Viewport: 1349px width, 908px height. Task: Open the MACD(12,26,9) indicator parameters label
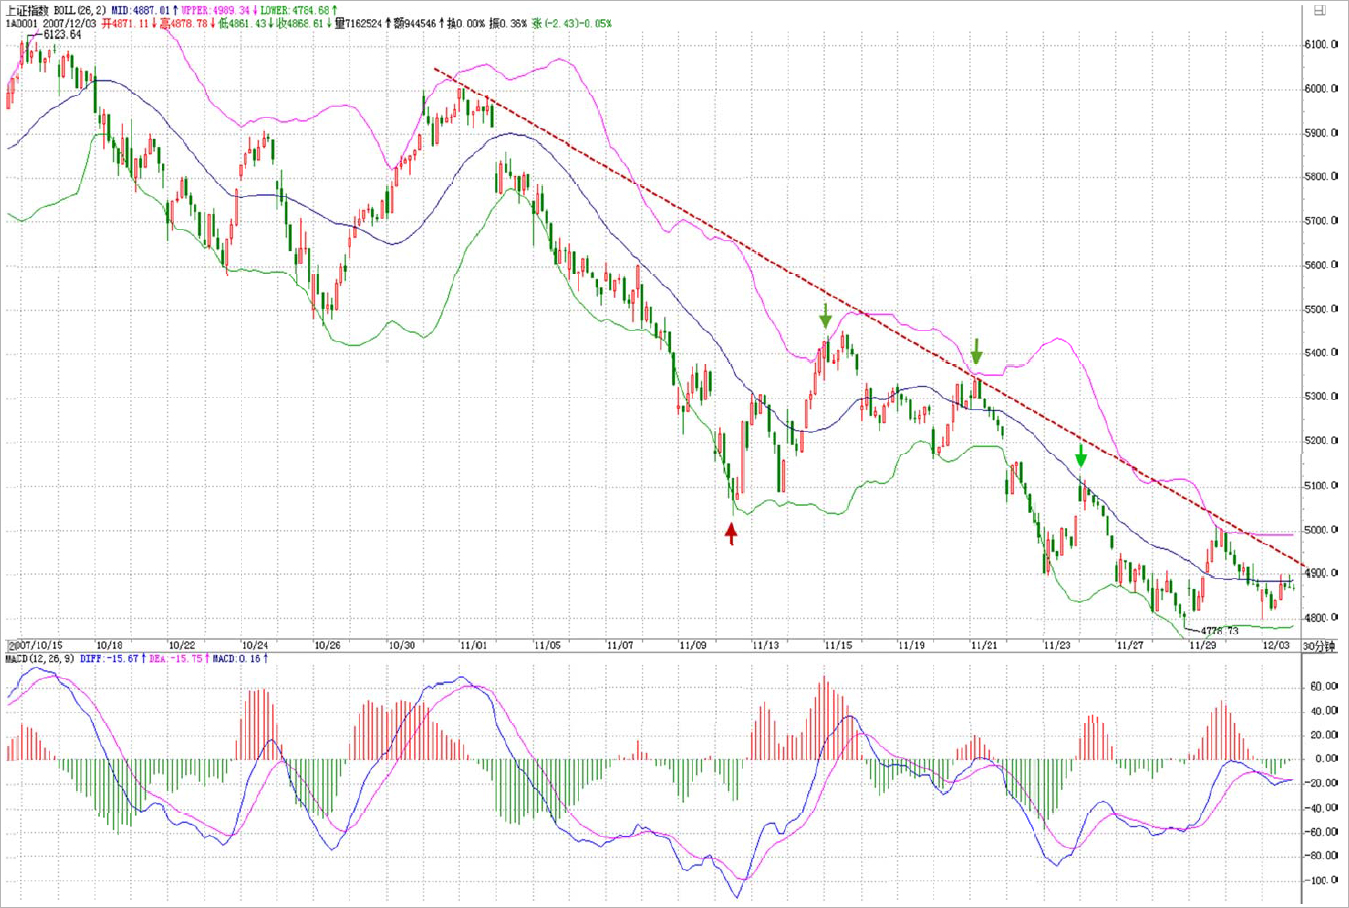click(39, 660)
